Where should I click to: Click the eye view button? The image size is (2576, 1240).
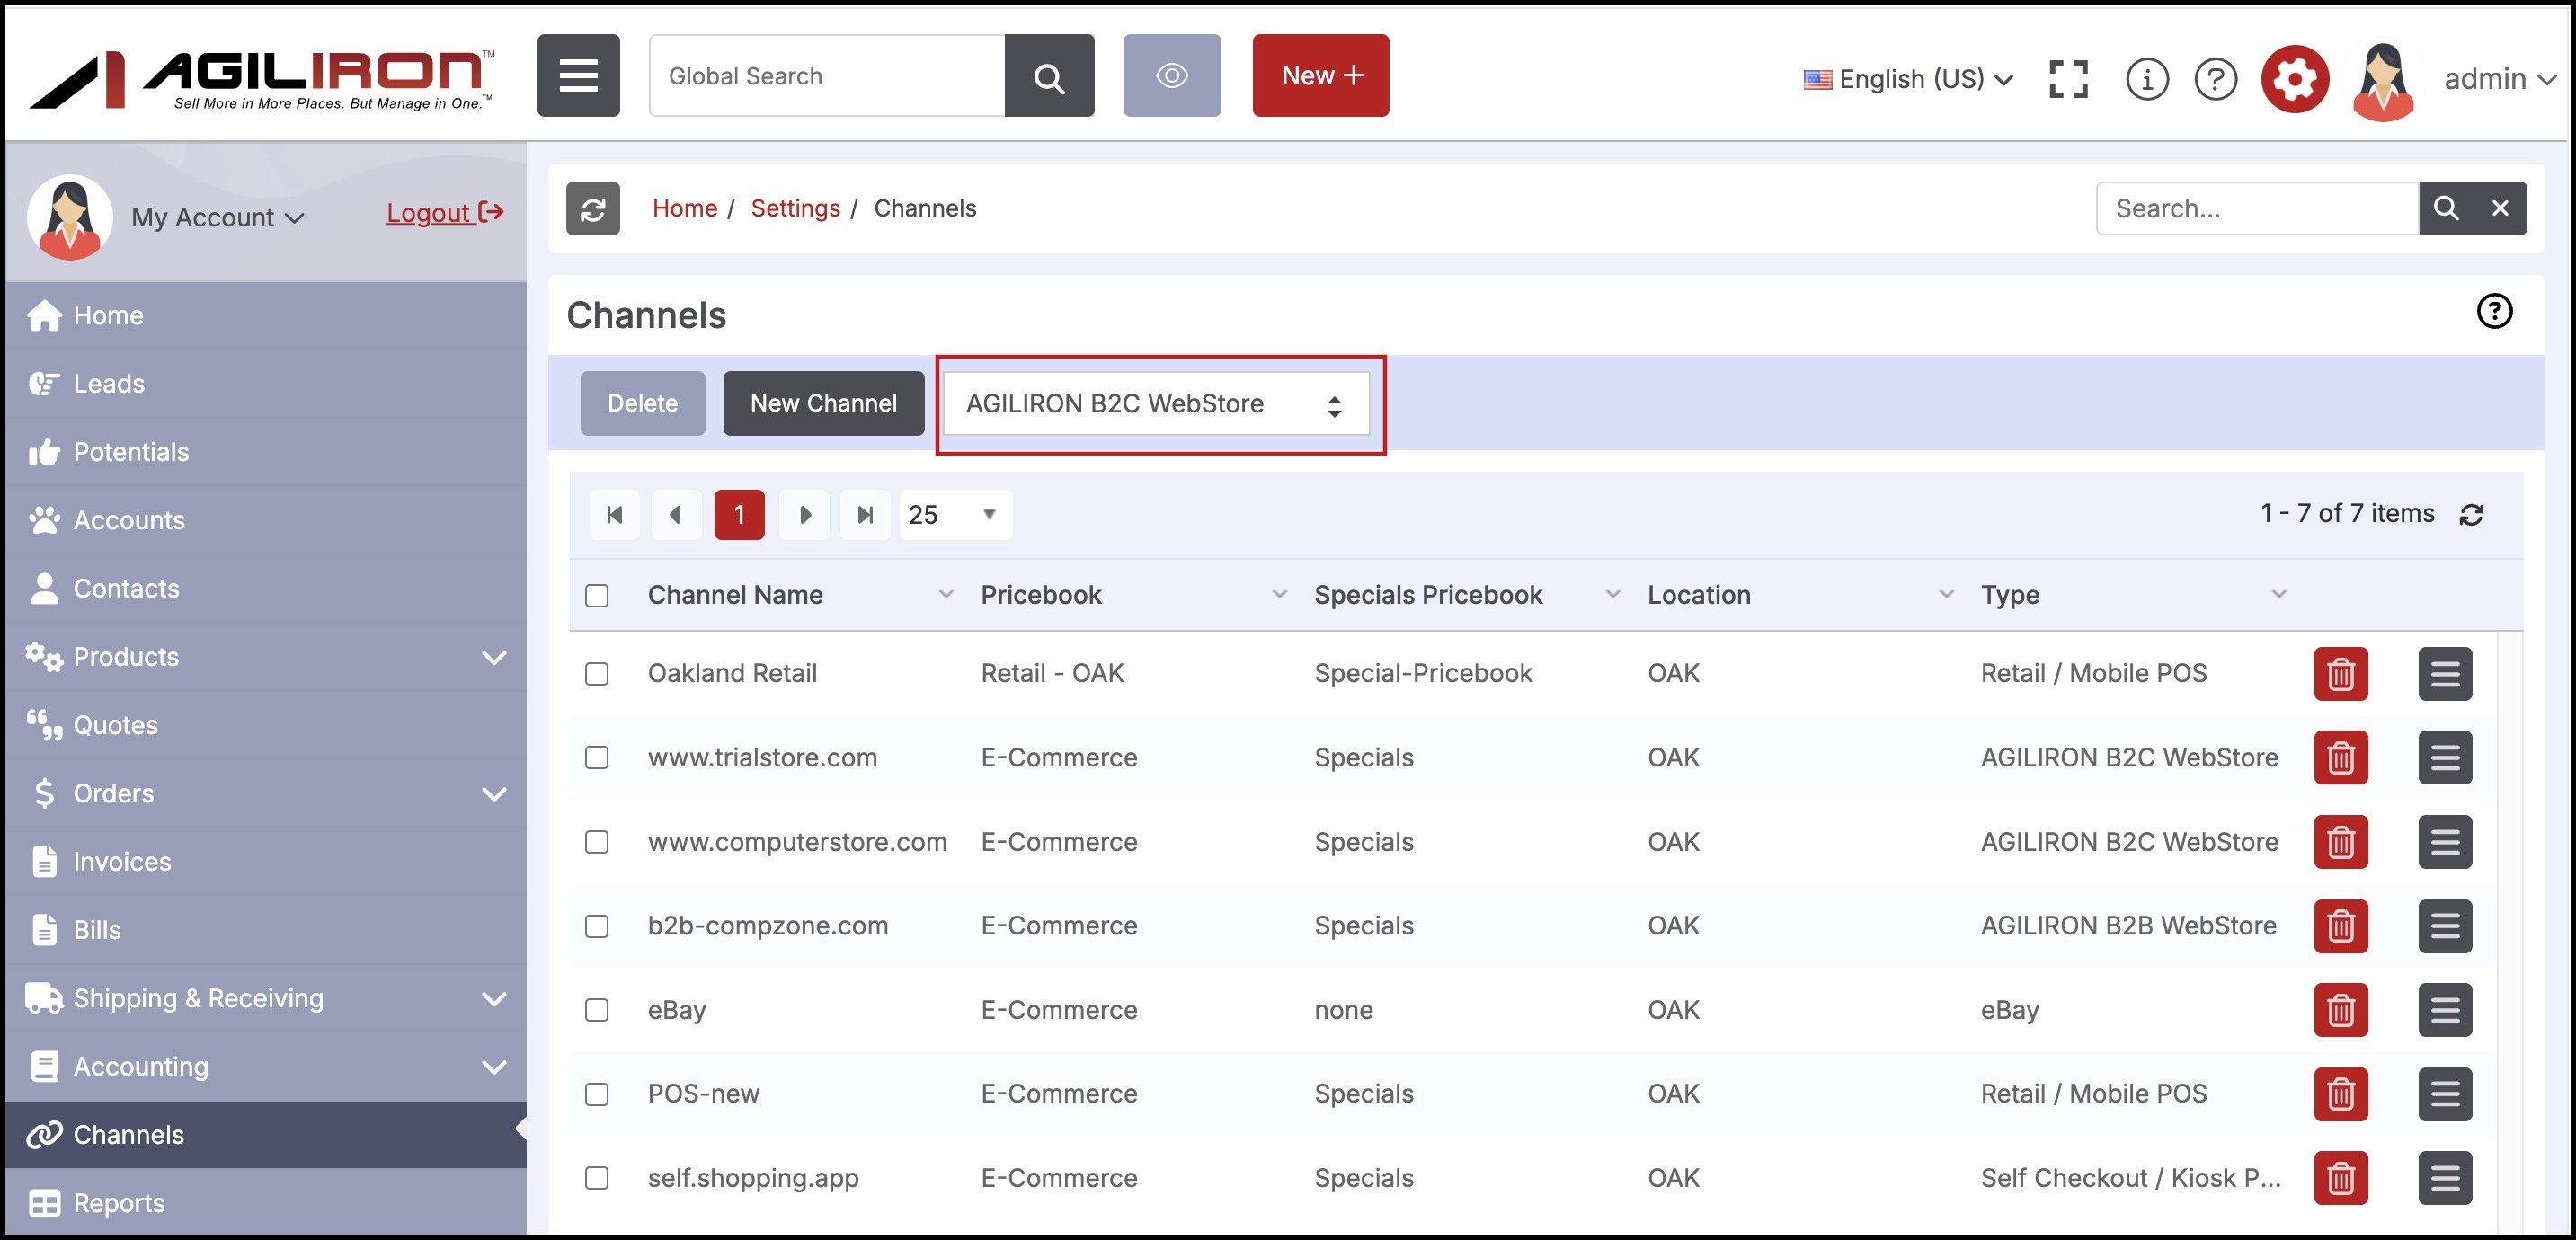point(1171,75)
